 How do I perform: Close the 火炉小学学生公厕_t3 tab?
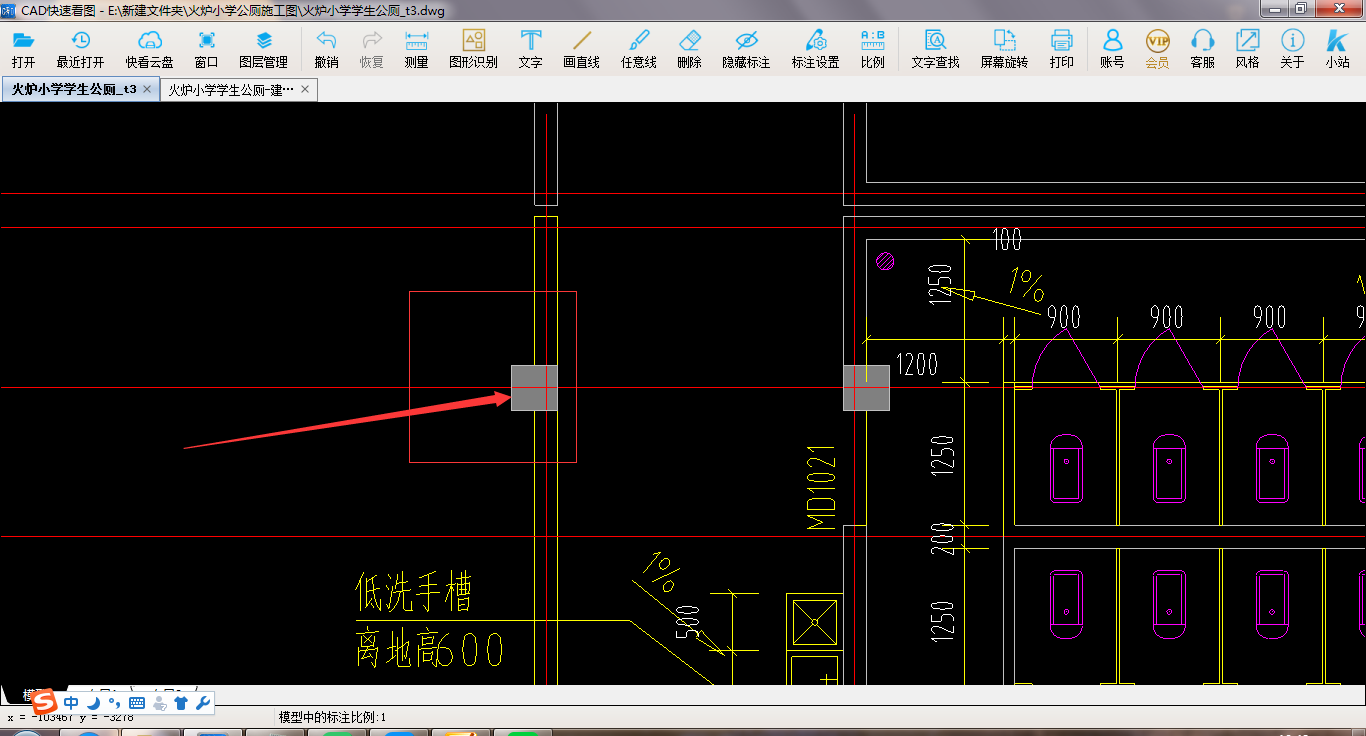point(147,89)
